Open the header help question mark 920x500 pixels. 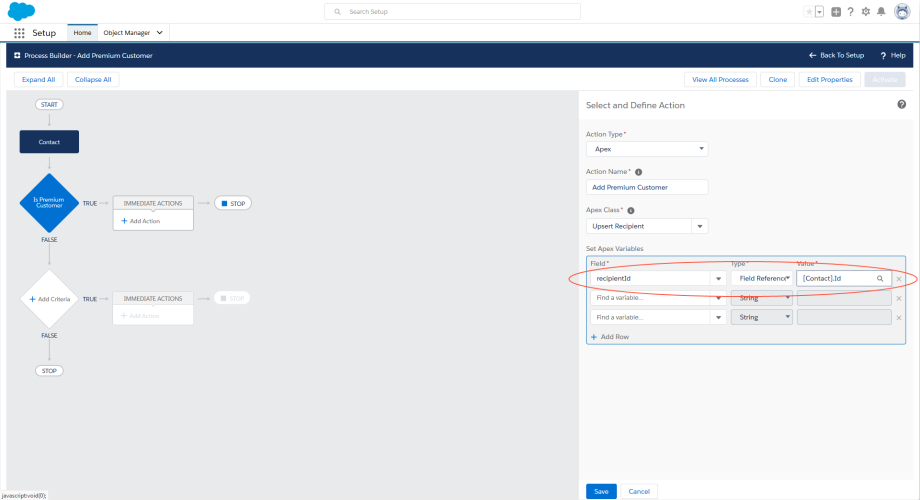tap(851, 12)
